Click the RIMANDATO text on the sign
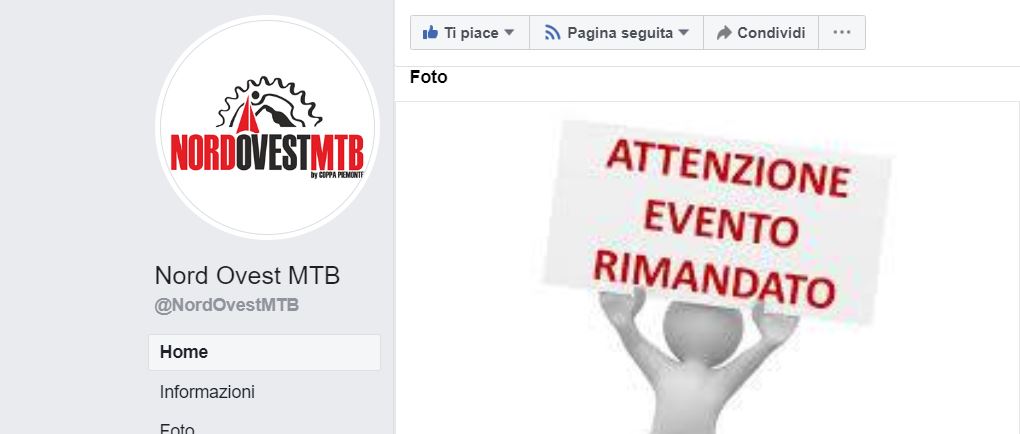 714,278
